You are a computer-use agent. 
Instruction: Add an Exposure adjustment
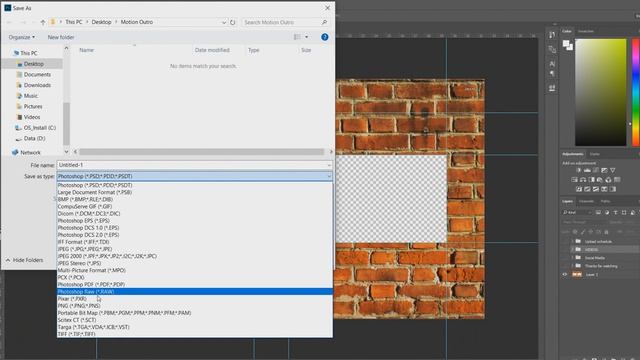(x=604, y=170)
